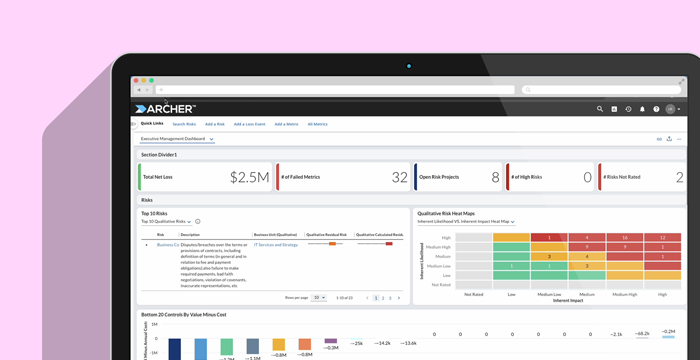Click the 1-10 of 23 pagination text
Image resolution: width=700 pixels, height=360 pixels.
point(345,298)
